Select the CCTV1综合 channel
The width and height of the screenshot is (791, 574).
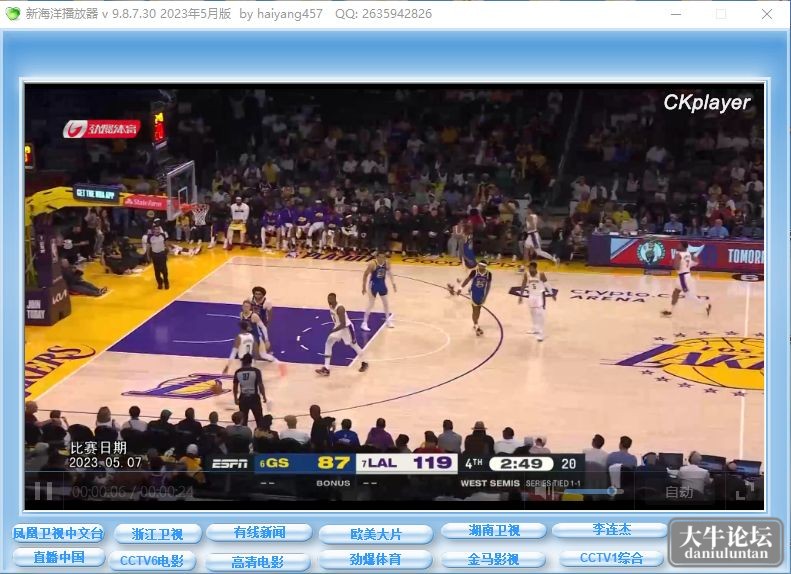pyautogui.click(x=611, y=558)
